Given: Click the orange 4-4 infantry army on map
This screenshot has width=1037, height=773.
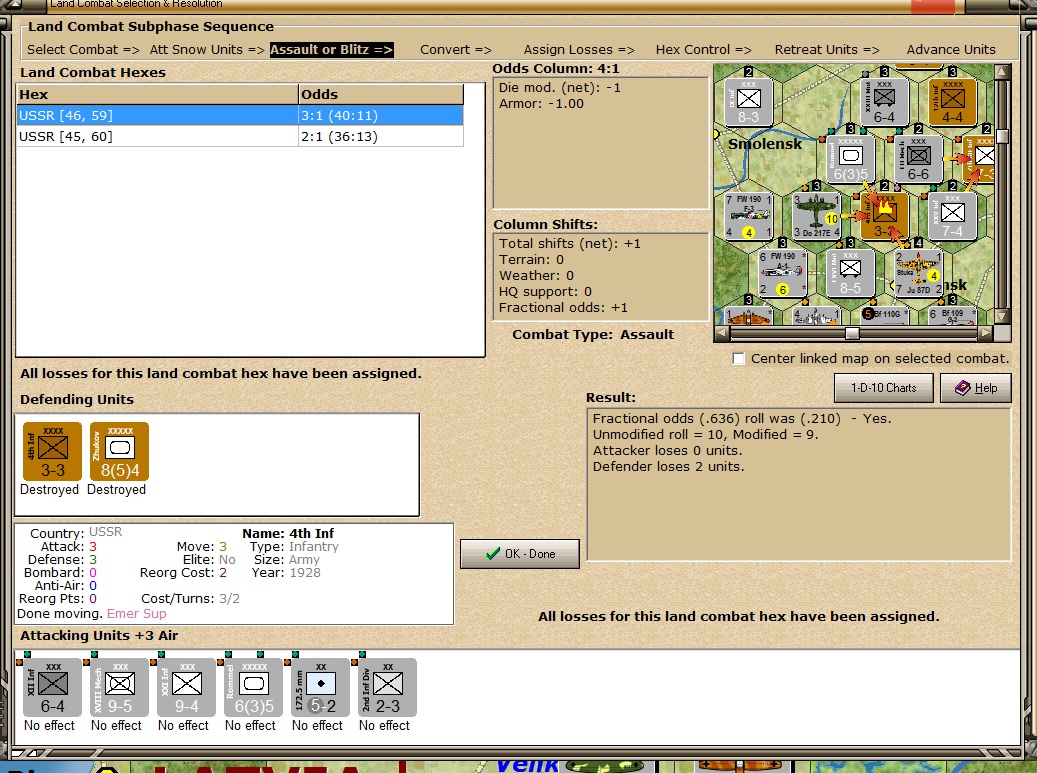Looking at the screenshot, I should click(x=952, y=101).
